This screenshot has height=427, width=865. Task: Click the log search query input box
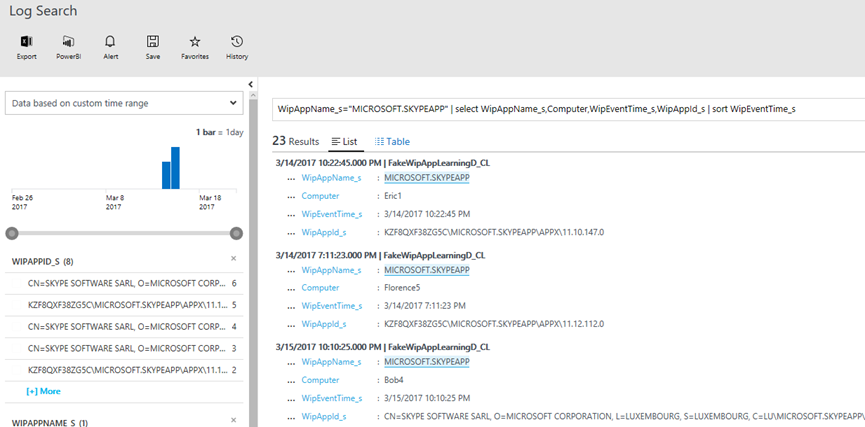pyautogui.click(x=565, y=108)
